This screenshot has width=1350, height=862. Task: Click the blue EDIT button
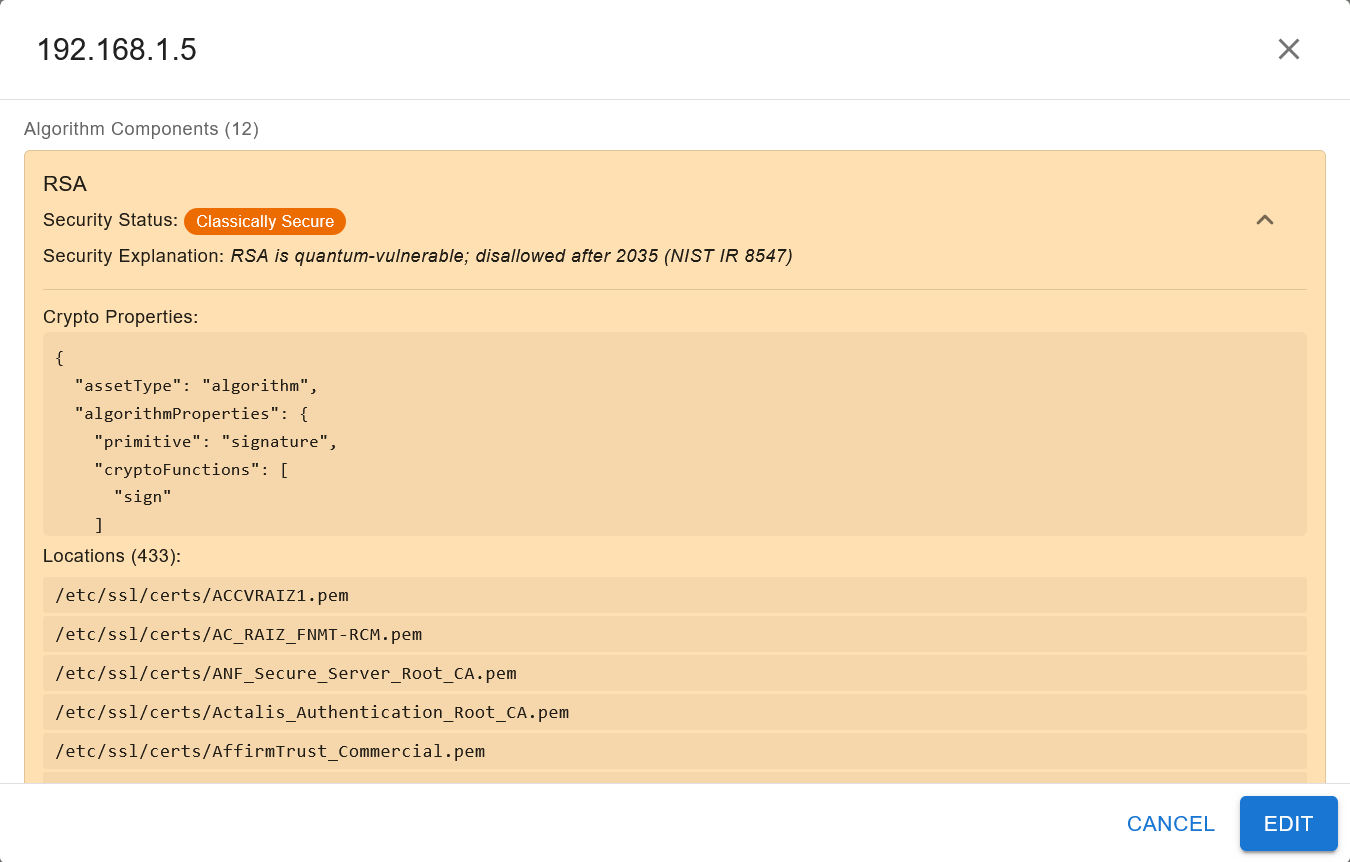1288,824
